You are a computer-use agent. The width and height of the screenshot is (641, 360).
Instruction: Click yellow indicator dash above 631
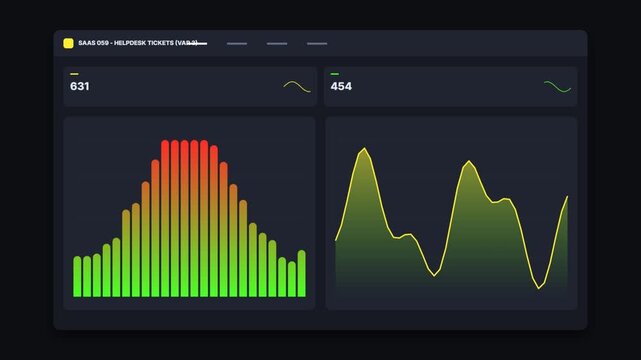(74, 74)
